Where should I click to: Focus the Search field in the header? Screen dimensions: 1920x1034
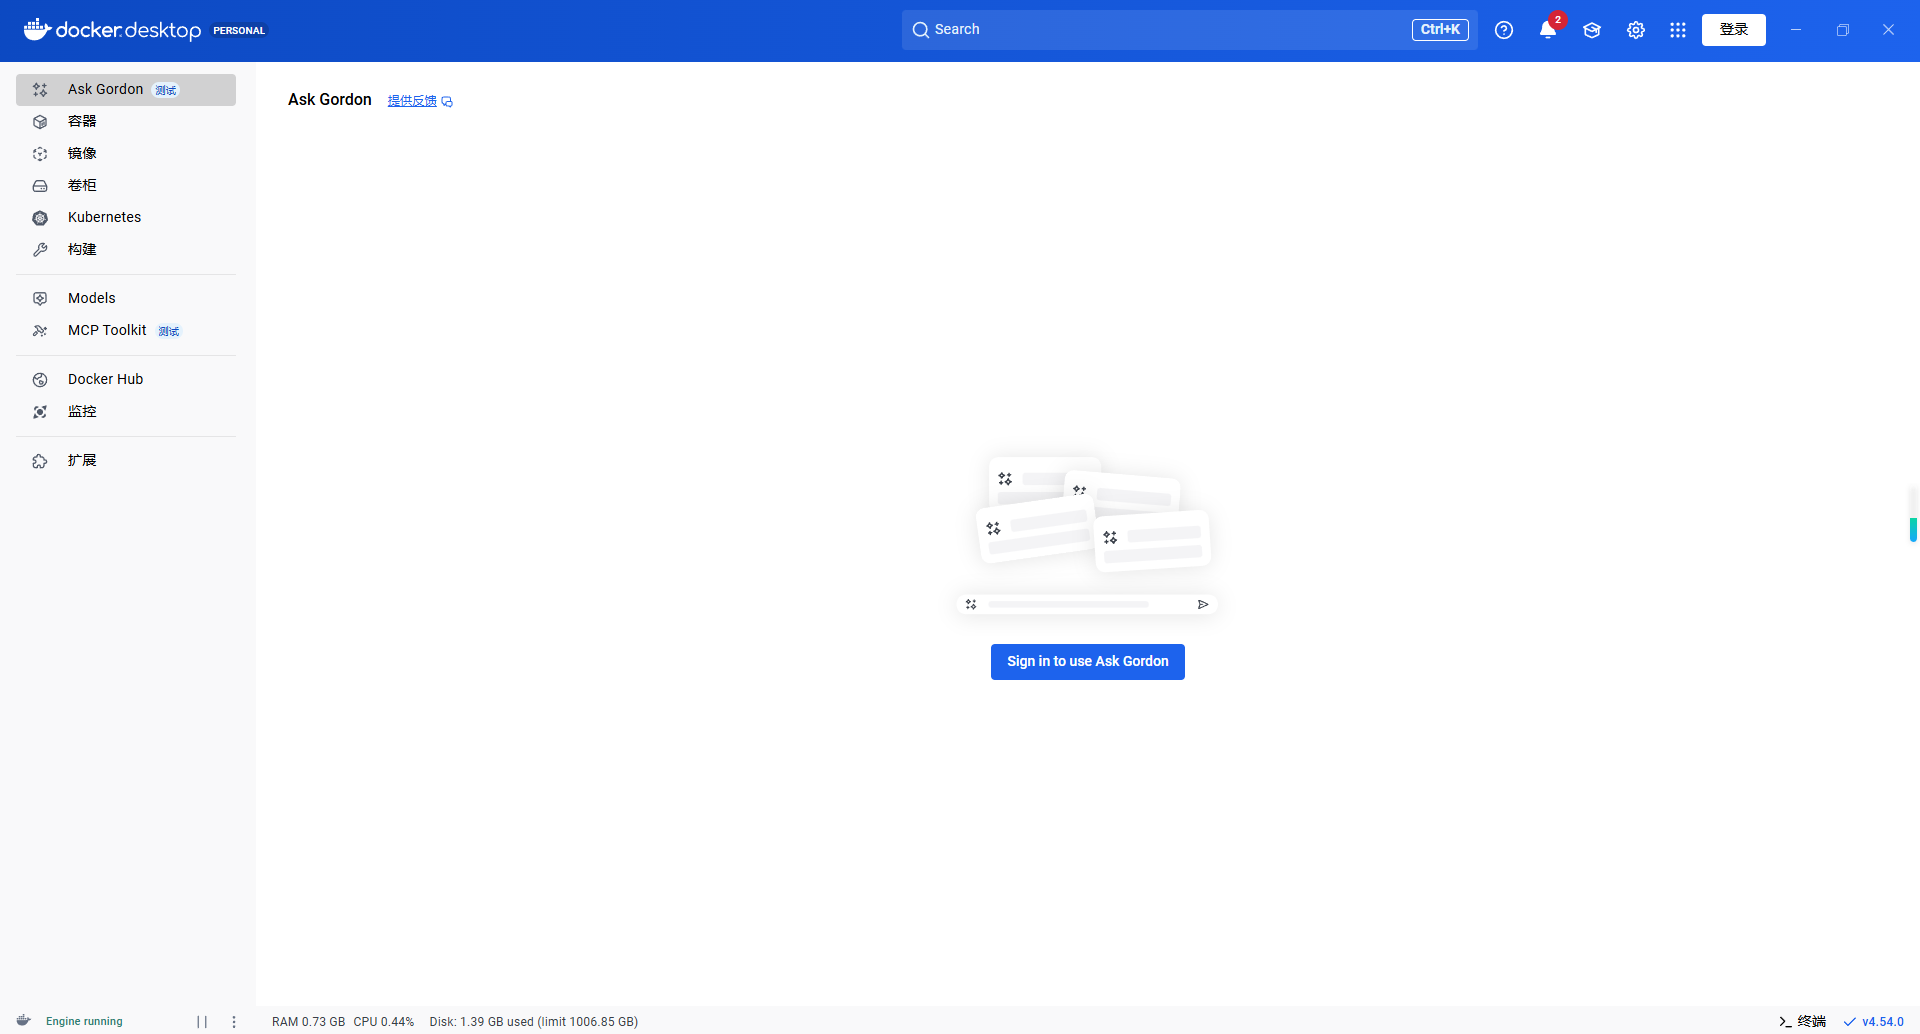pos(1190,30)
